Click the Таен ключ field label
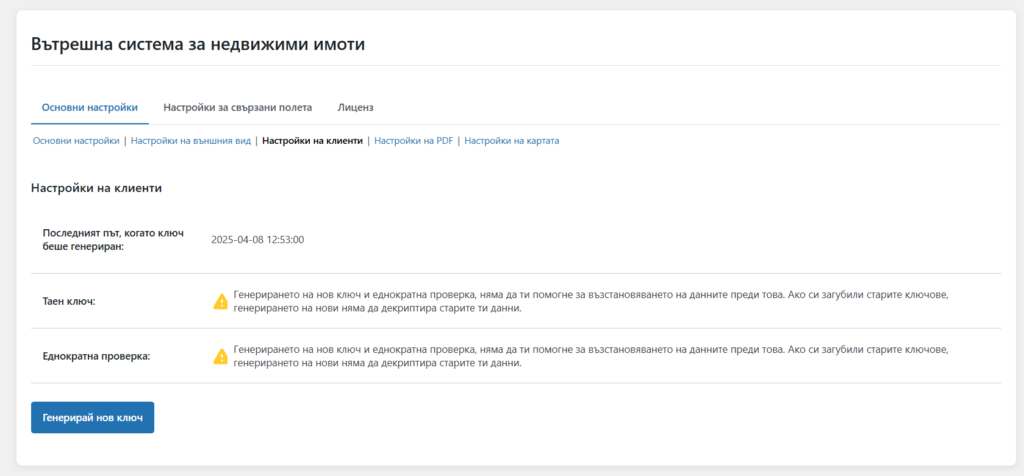 pos(69,301)
